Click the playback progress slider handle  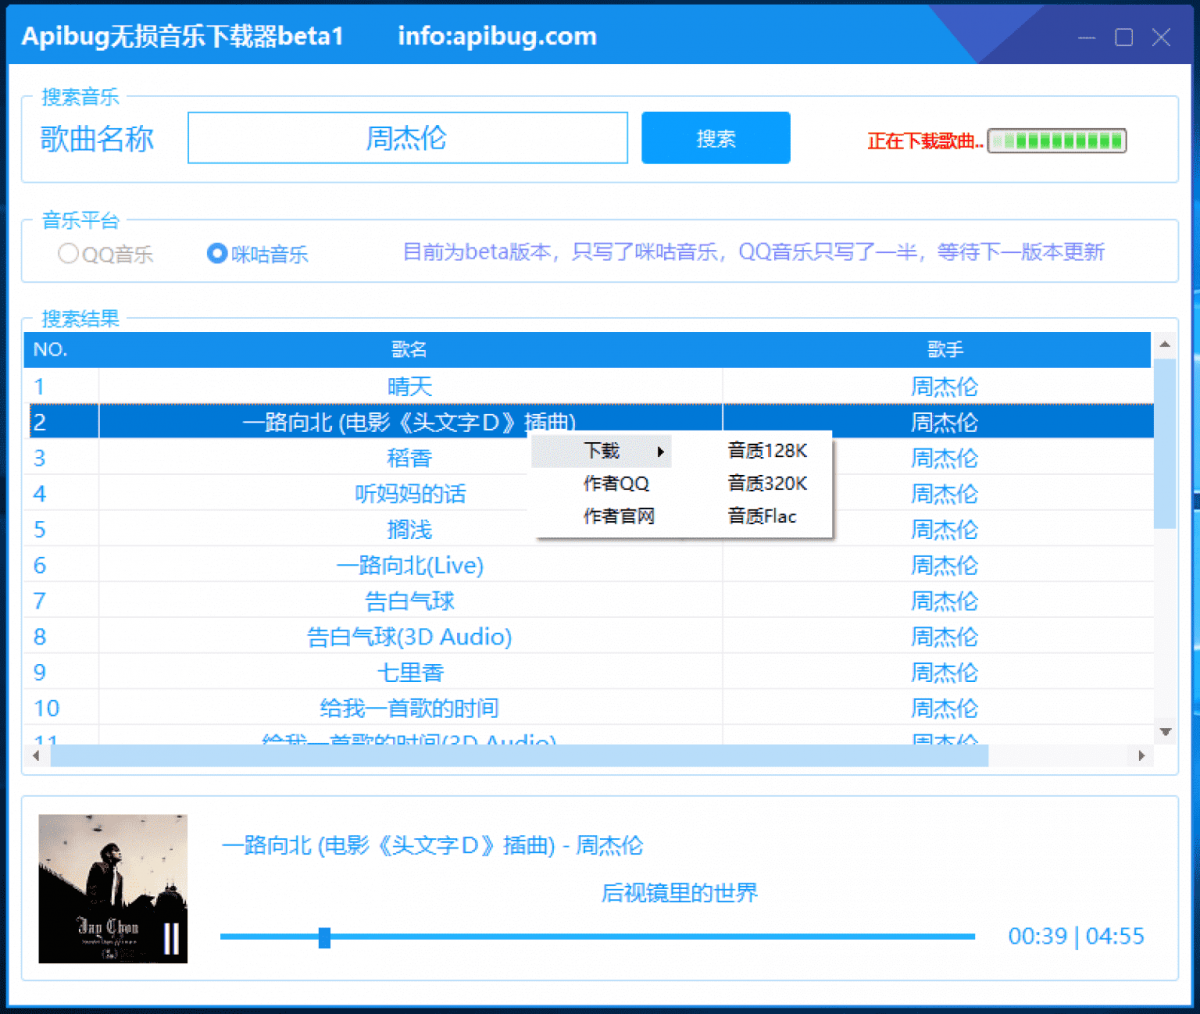click(x=324, y=937)
